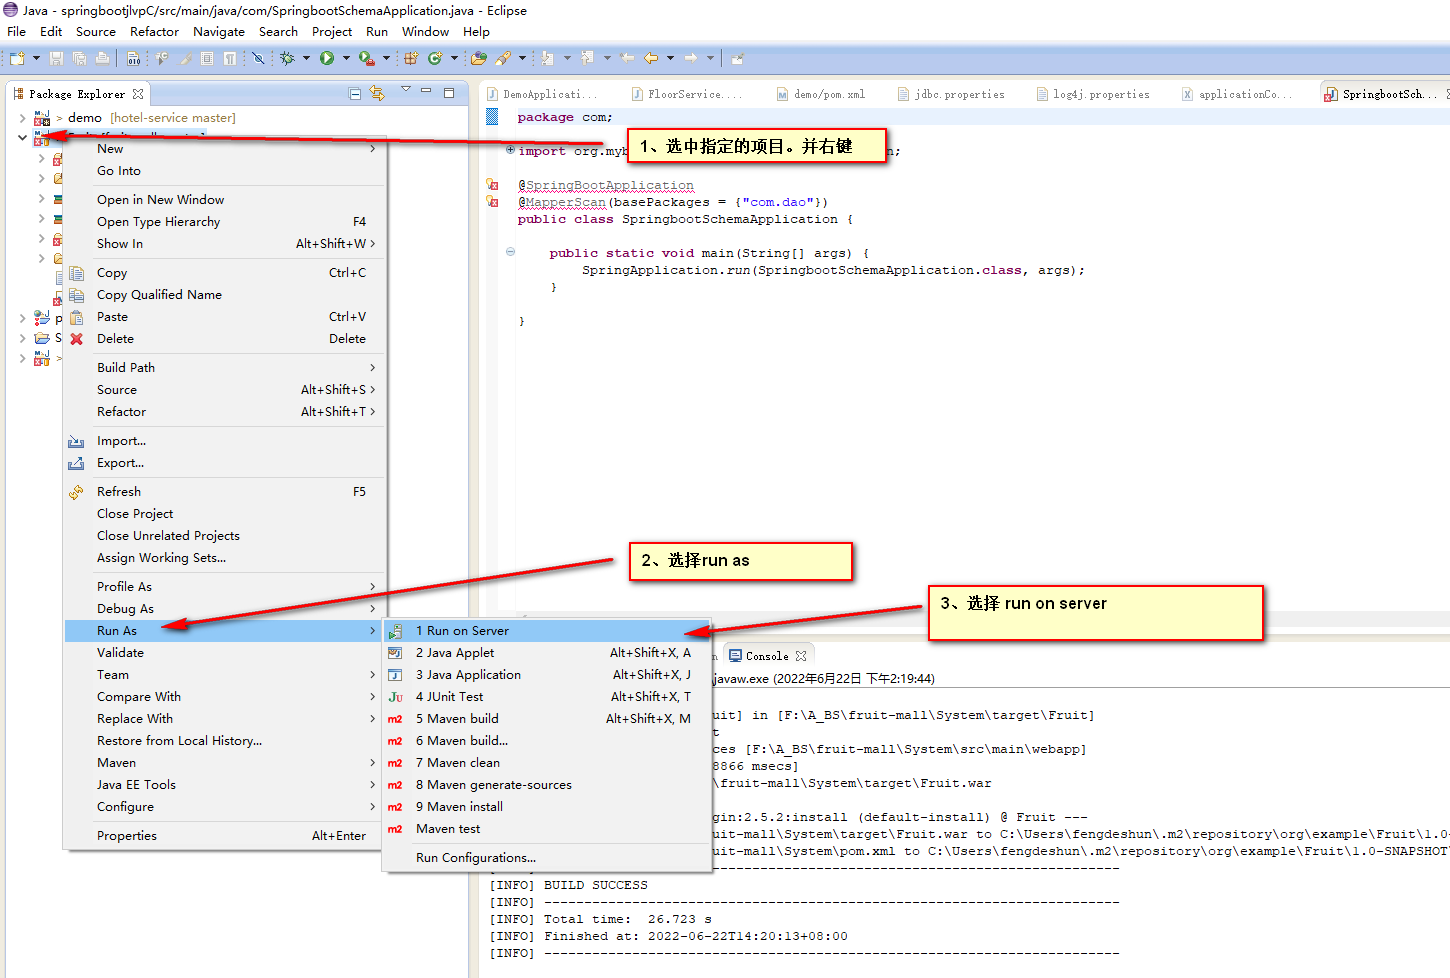This screenshot has height=978, width=1450.
Task: Open dropdown next to New Java Class
Action: pyautogui.click(x=454, y=58)
